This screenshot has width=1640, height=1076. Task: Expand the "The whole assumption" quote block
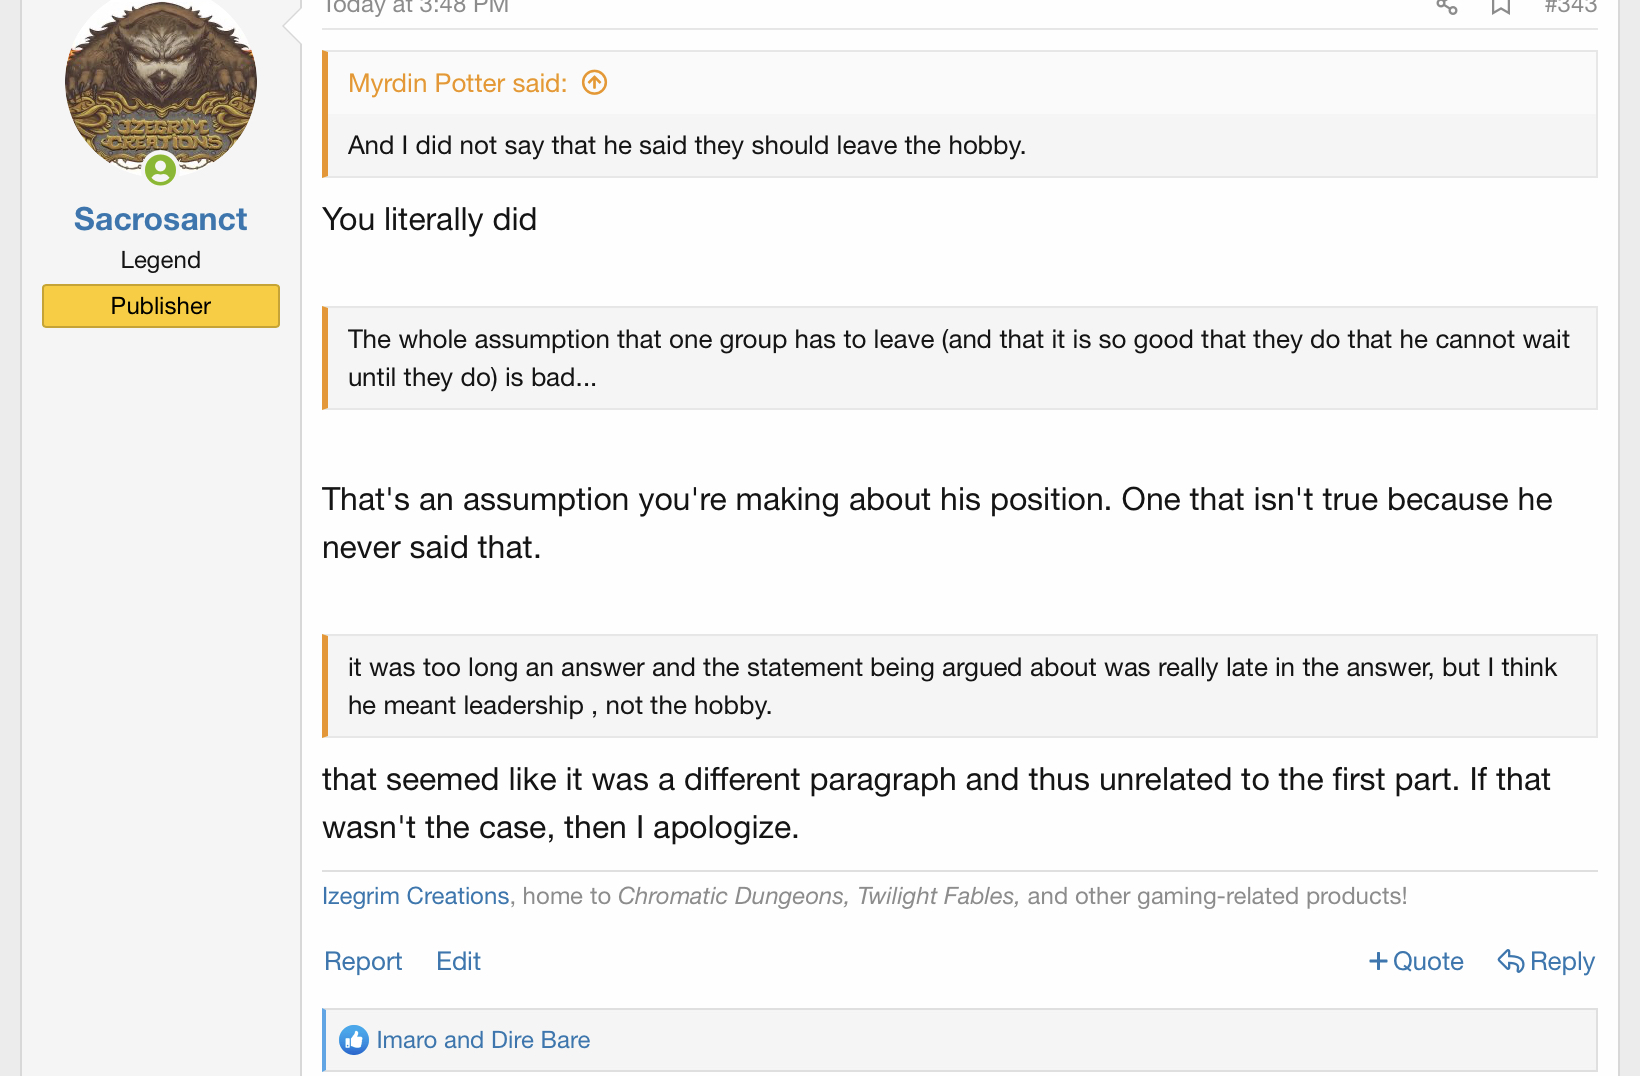pyautogui.click(x=958, y=358)
